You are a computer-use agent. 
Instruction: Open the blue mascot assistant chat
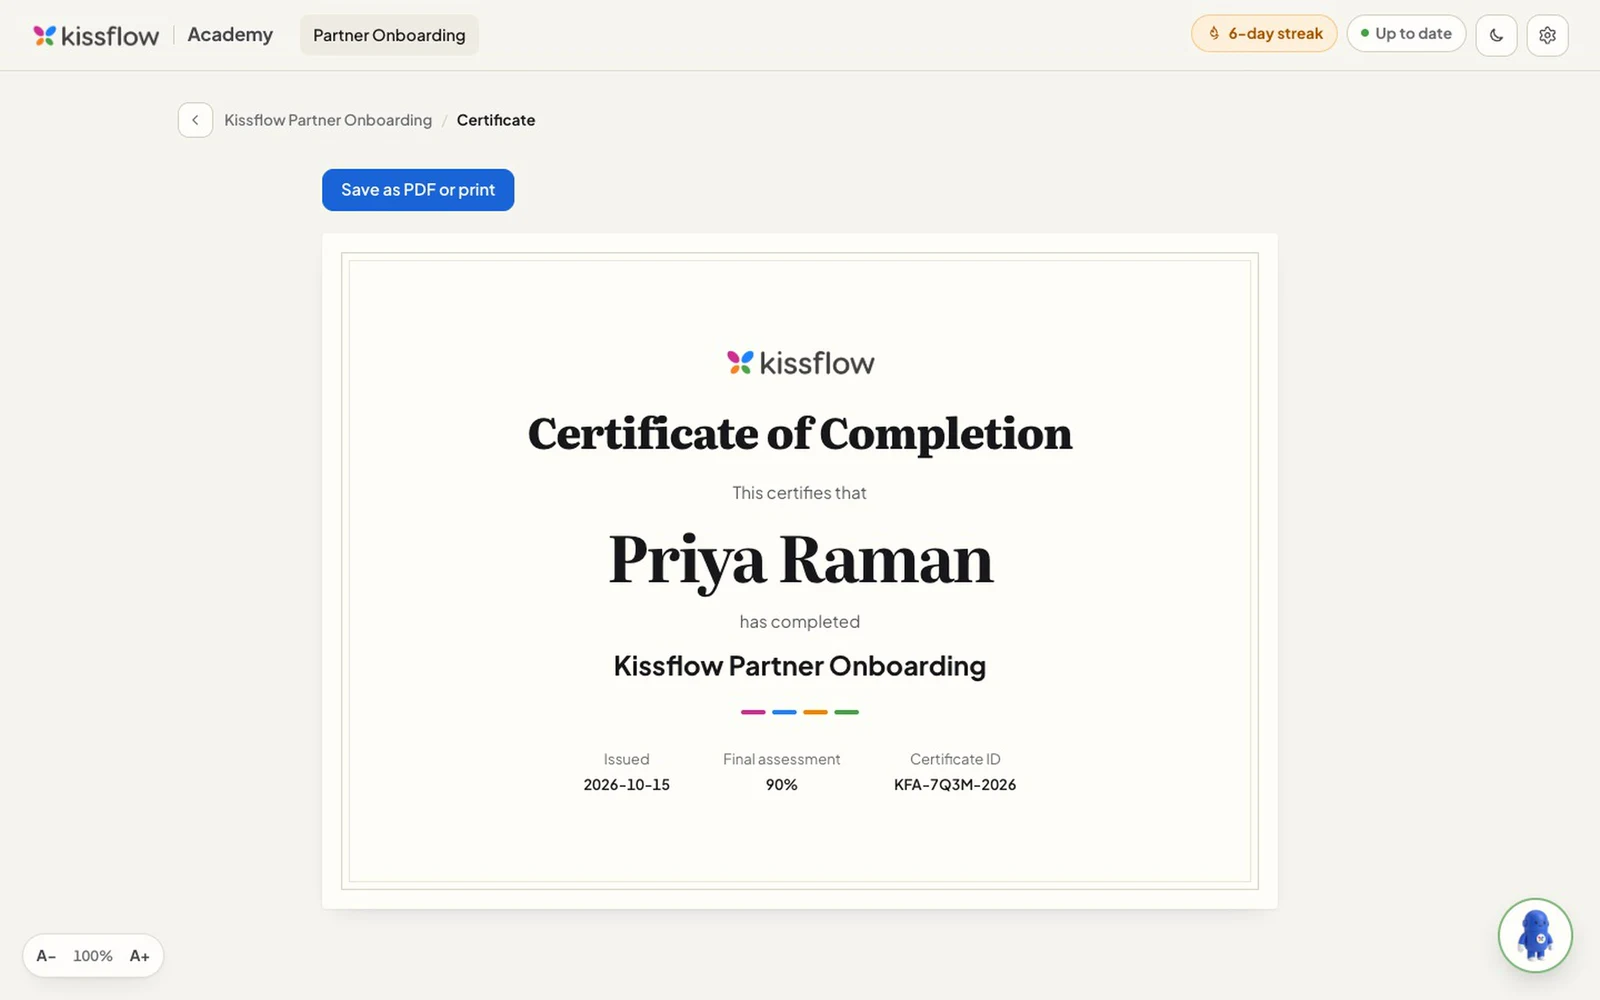pos(1535,936)
